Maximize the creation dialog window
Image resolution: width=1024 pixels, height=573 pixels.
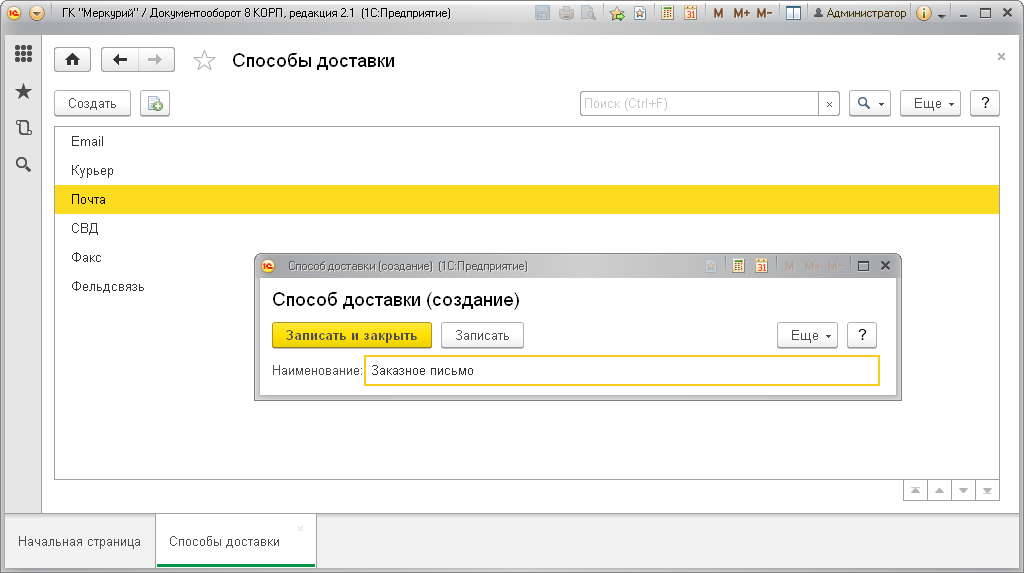tap(863, 266)
